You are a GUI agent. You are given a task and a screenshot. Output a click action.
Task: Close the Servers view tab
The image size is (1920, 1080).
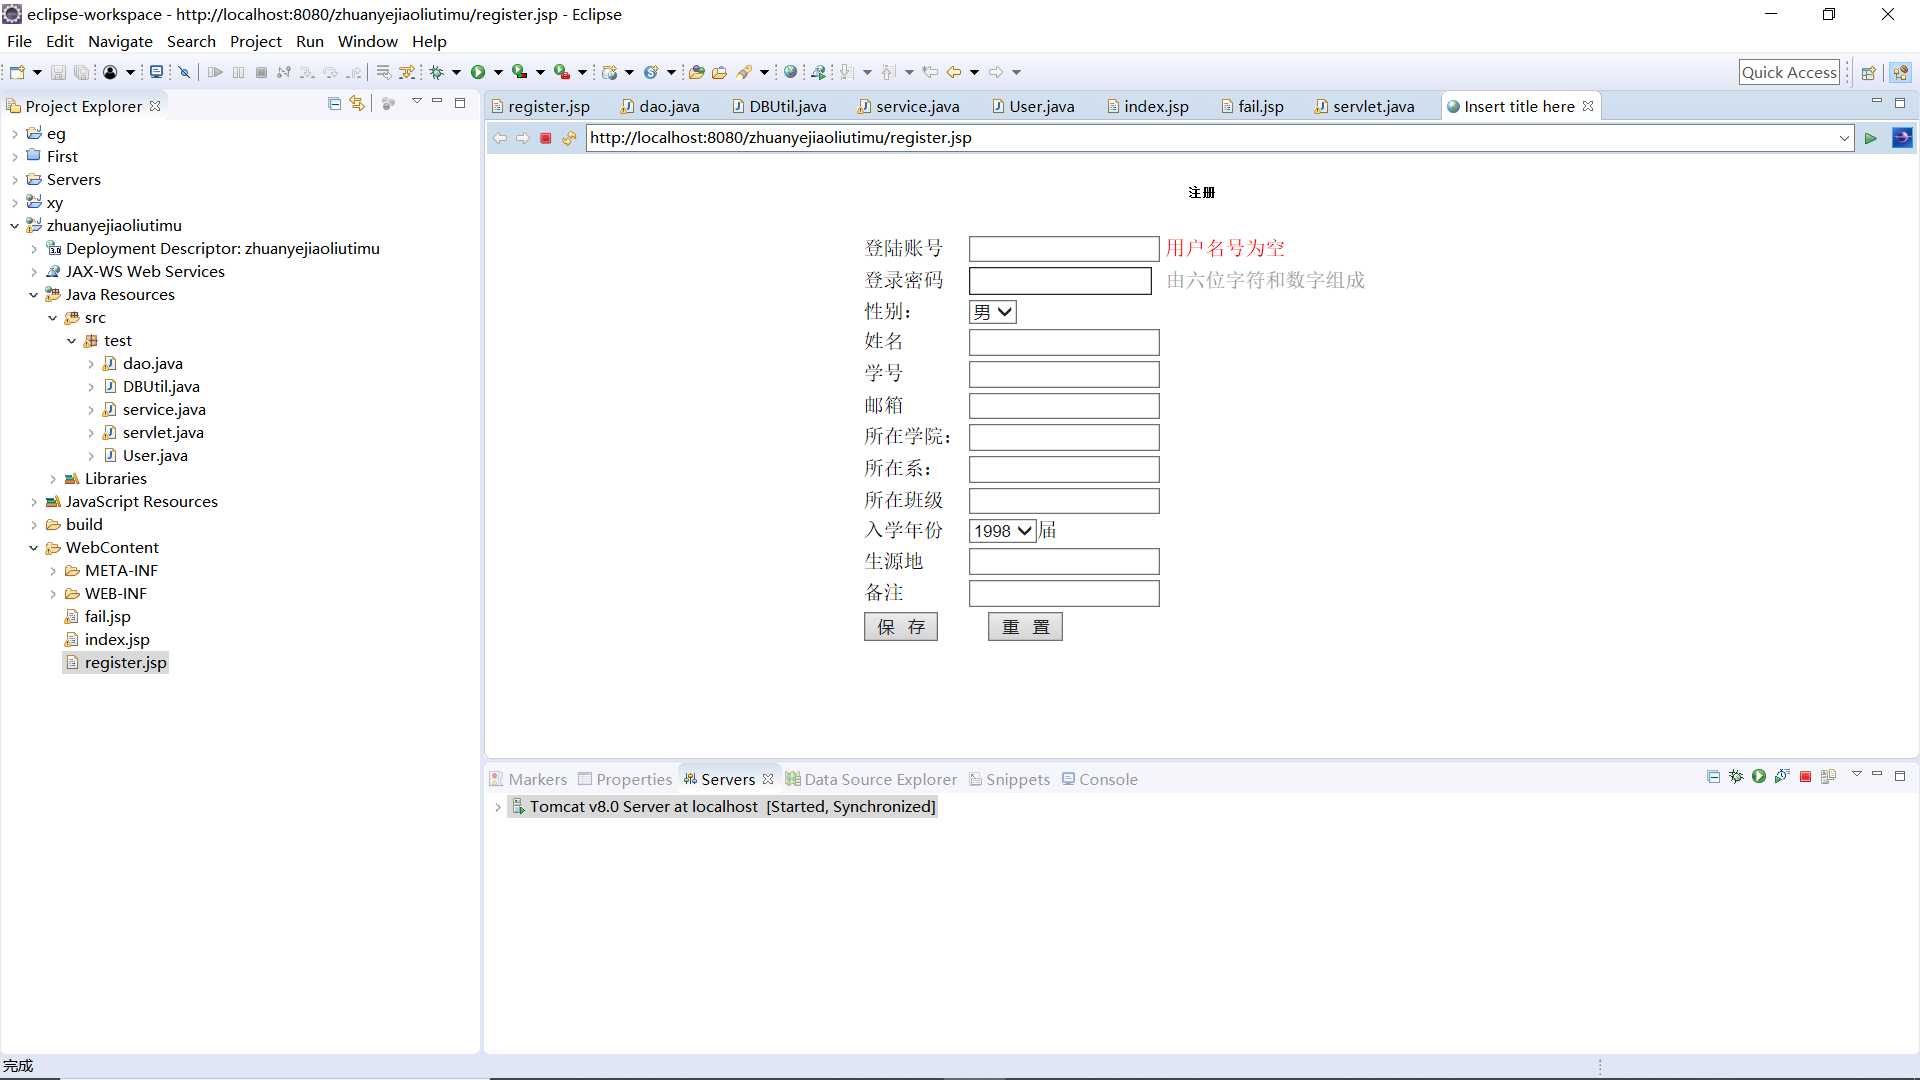coord(768,779)
